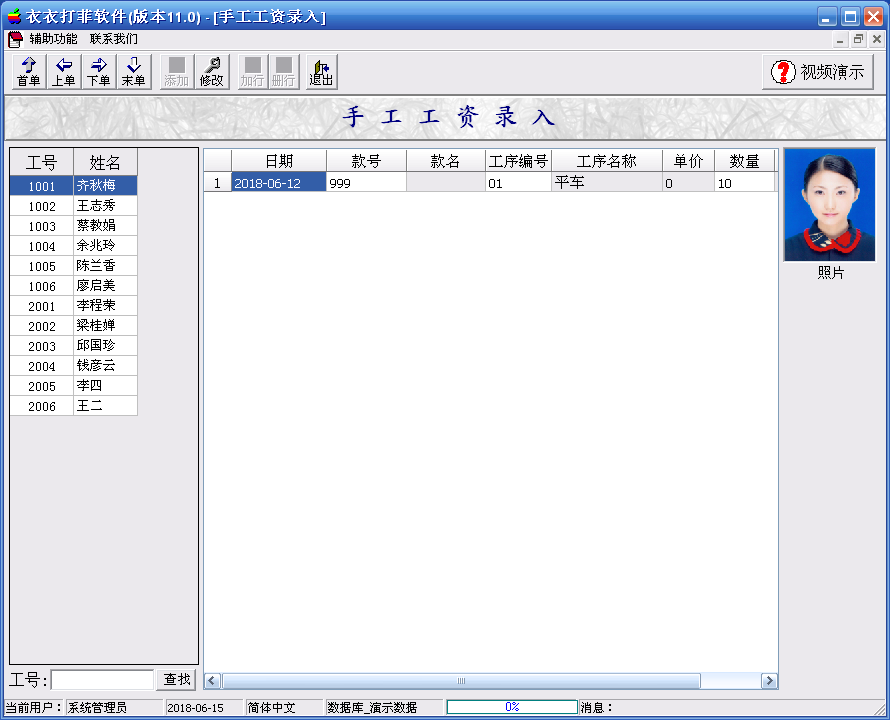Click employee number 2006 cell
This screenshot has height=720, width=890.
pyautogui.click(x=42, y=405)
